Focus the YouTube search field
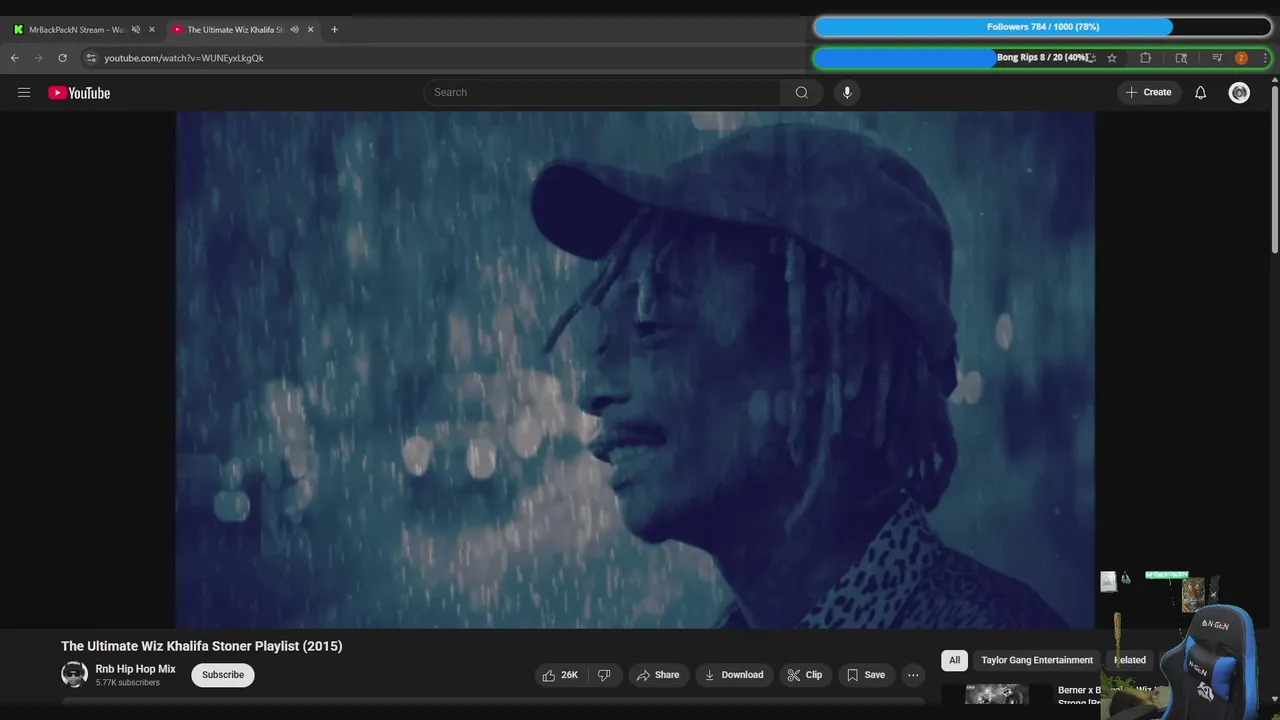This screenshot has height=720, width=1280. [x=602, y=92]
